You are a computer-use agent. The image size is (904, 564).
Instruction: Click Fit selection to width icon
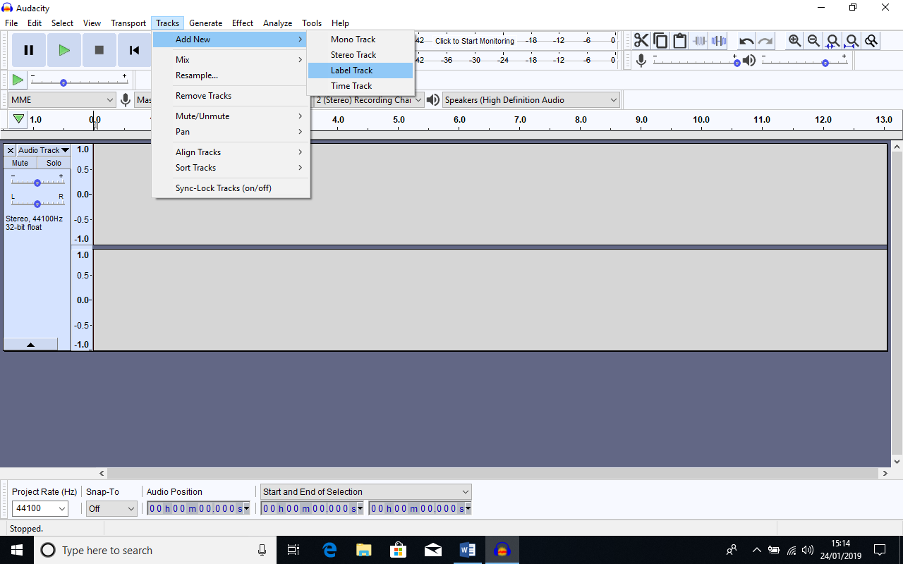coord(833,40)
